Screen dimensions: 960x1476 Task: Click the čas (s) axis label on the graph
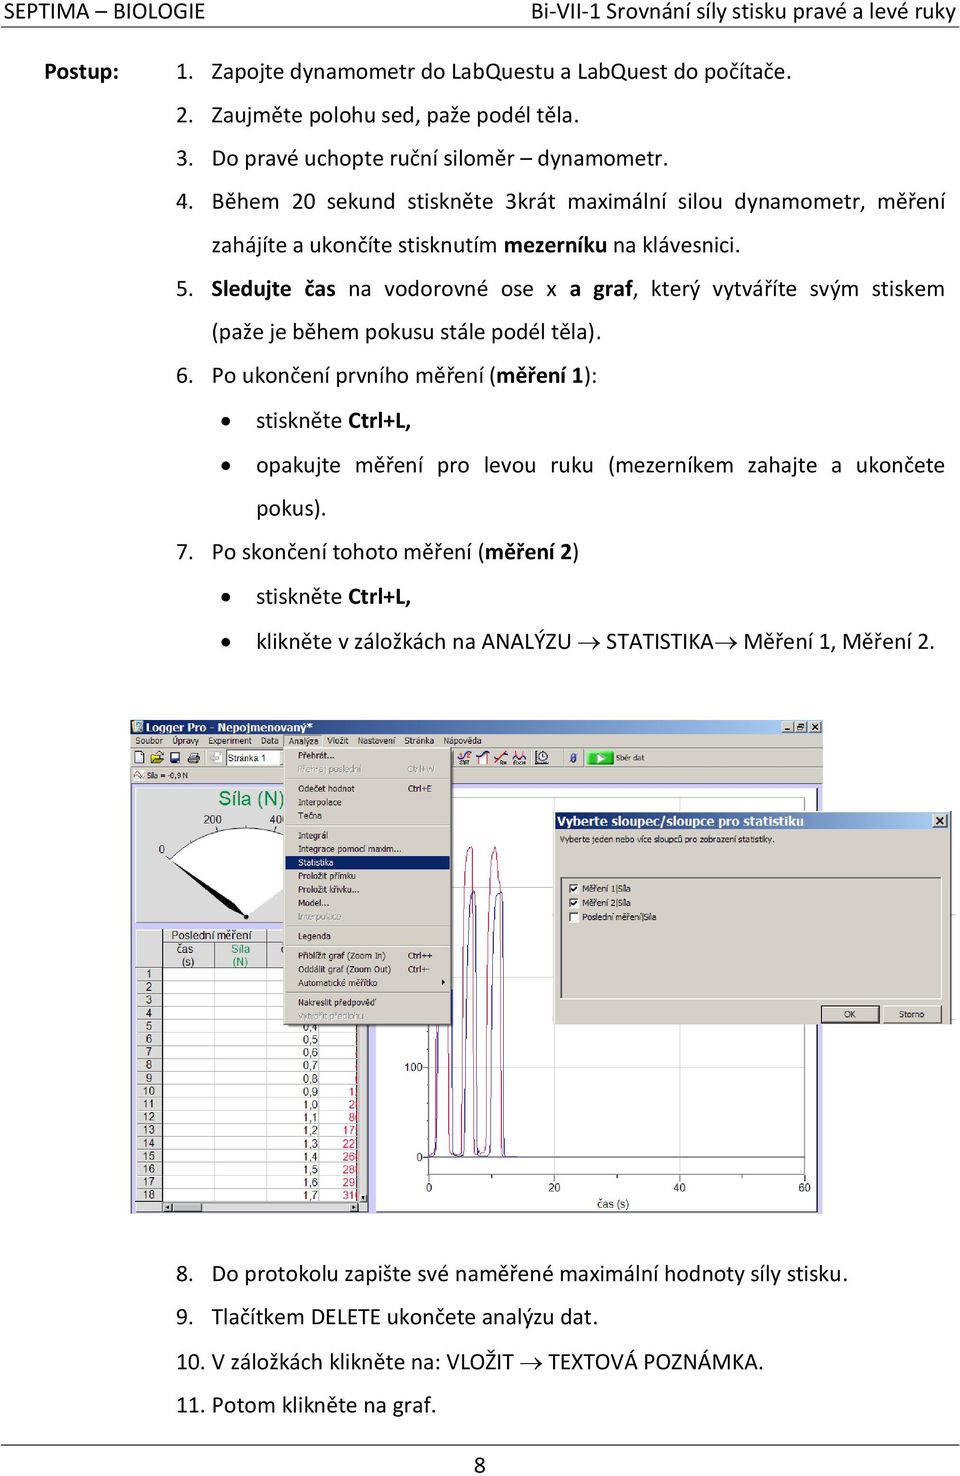pyautogui.click(x=613, y=1203)
